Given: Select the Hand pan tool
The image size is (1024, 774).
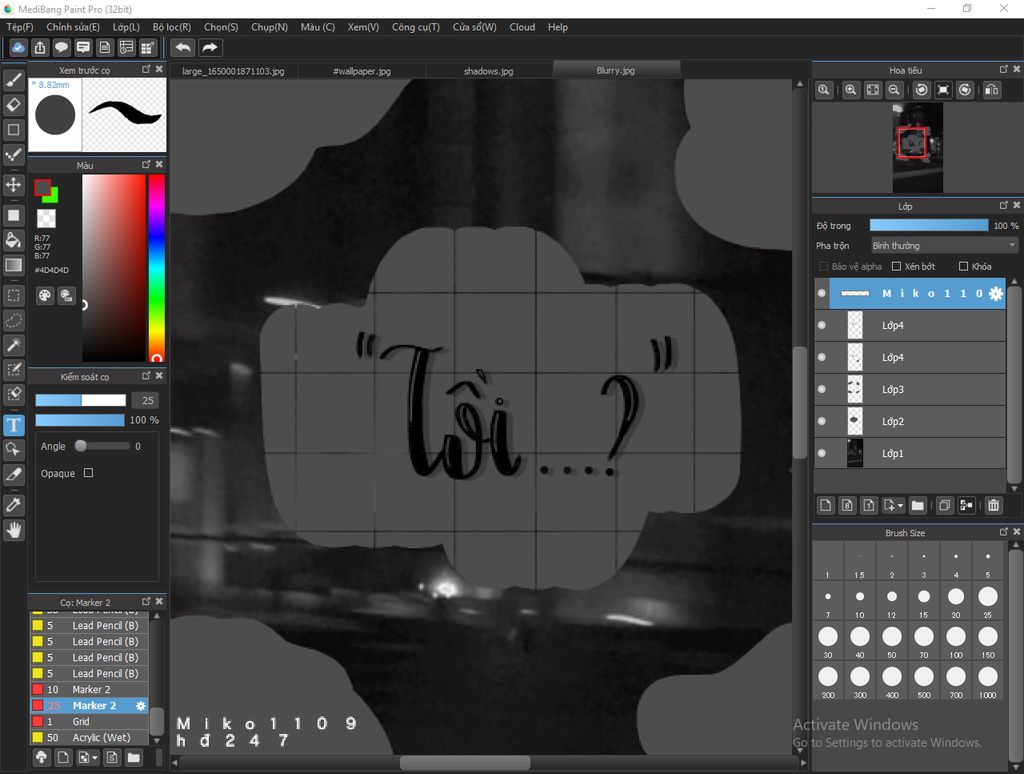Looking at the screenshot, I should click(x=14, y=530).
